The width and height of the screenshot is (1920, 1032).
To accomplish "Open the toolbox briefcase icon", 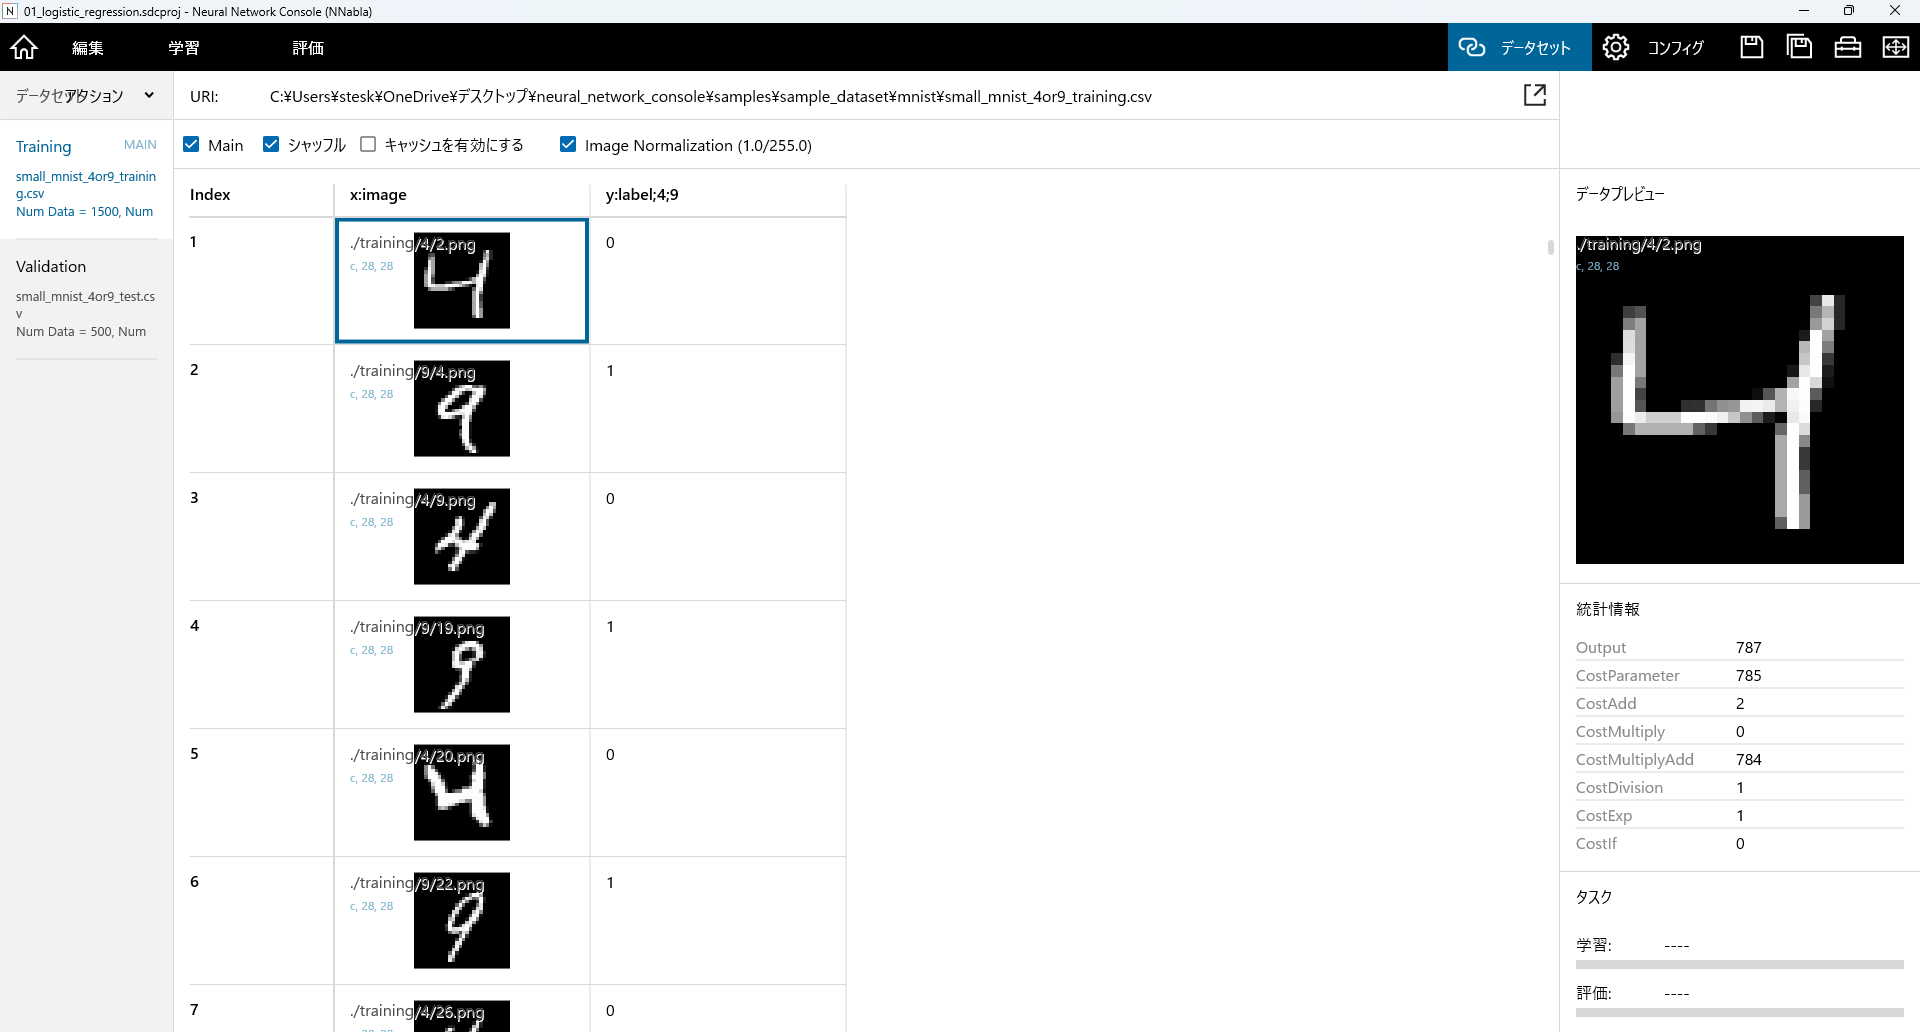I will 1847,47.
